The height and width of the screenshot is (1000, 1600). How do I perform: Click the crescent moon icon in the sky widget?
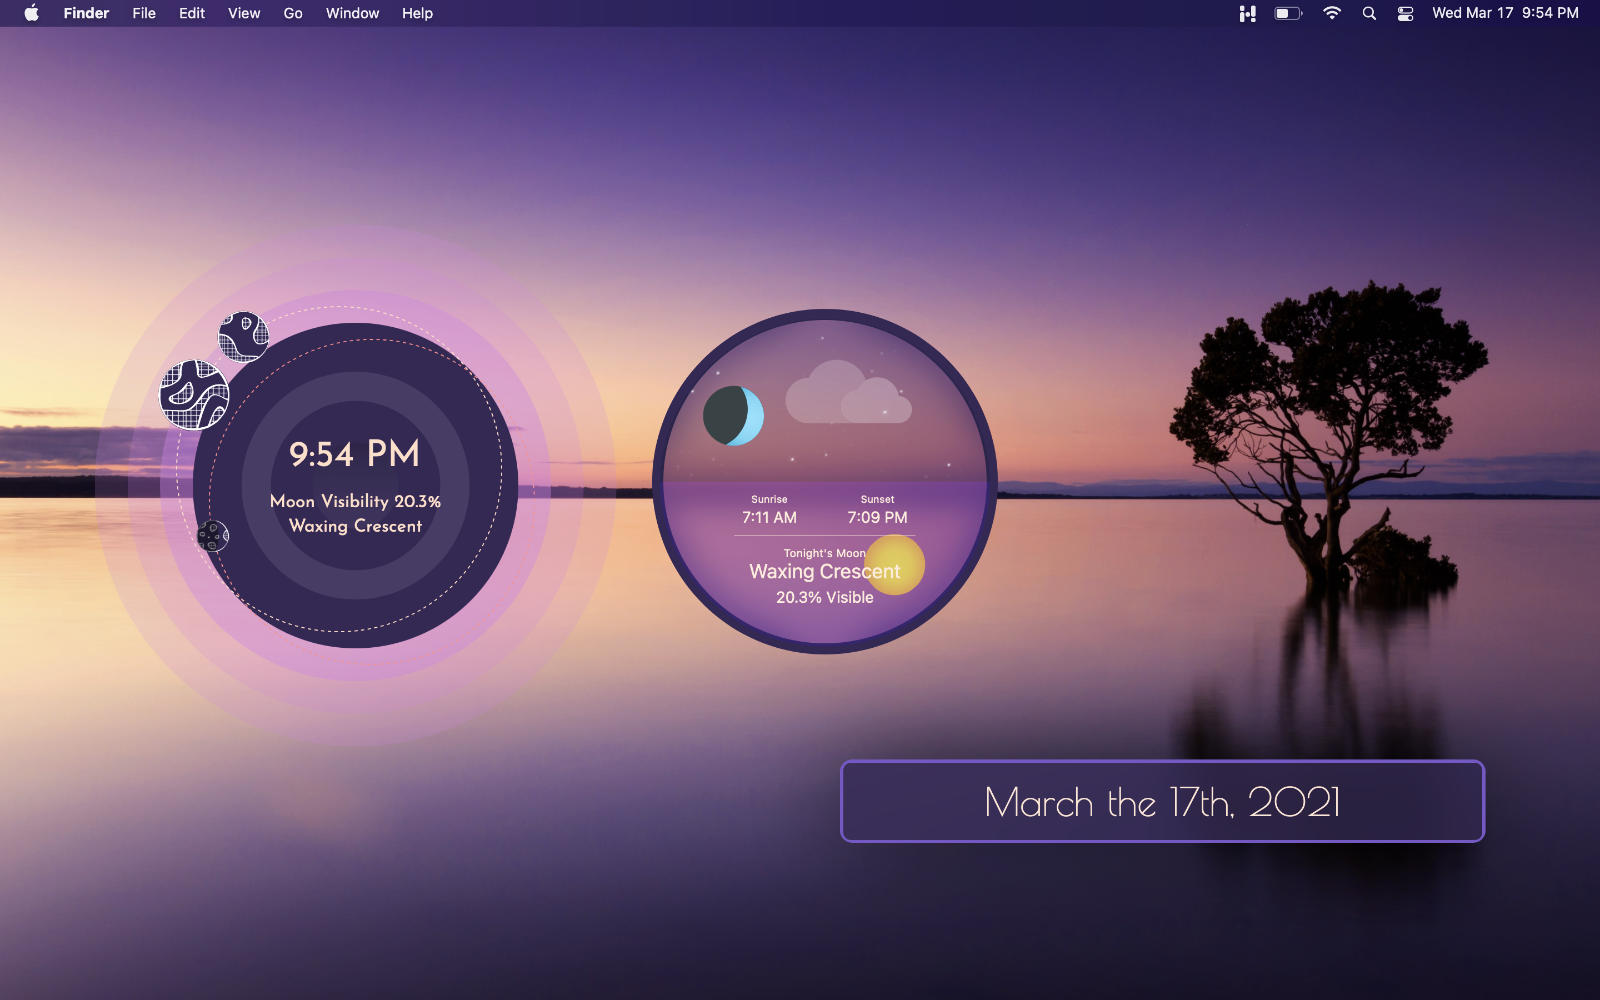[733, 416]
